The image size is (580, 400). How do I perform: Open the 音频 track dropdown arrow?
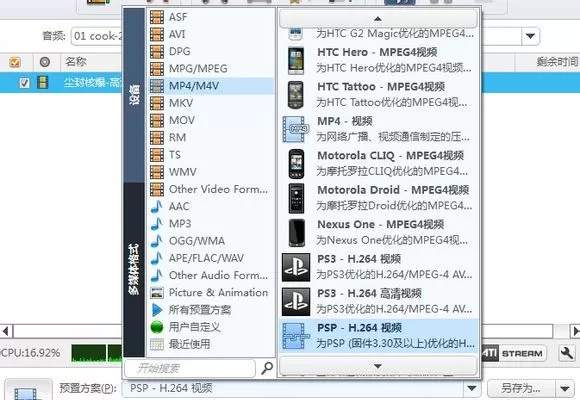[530, 36]
